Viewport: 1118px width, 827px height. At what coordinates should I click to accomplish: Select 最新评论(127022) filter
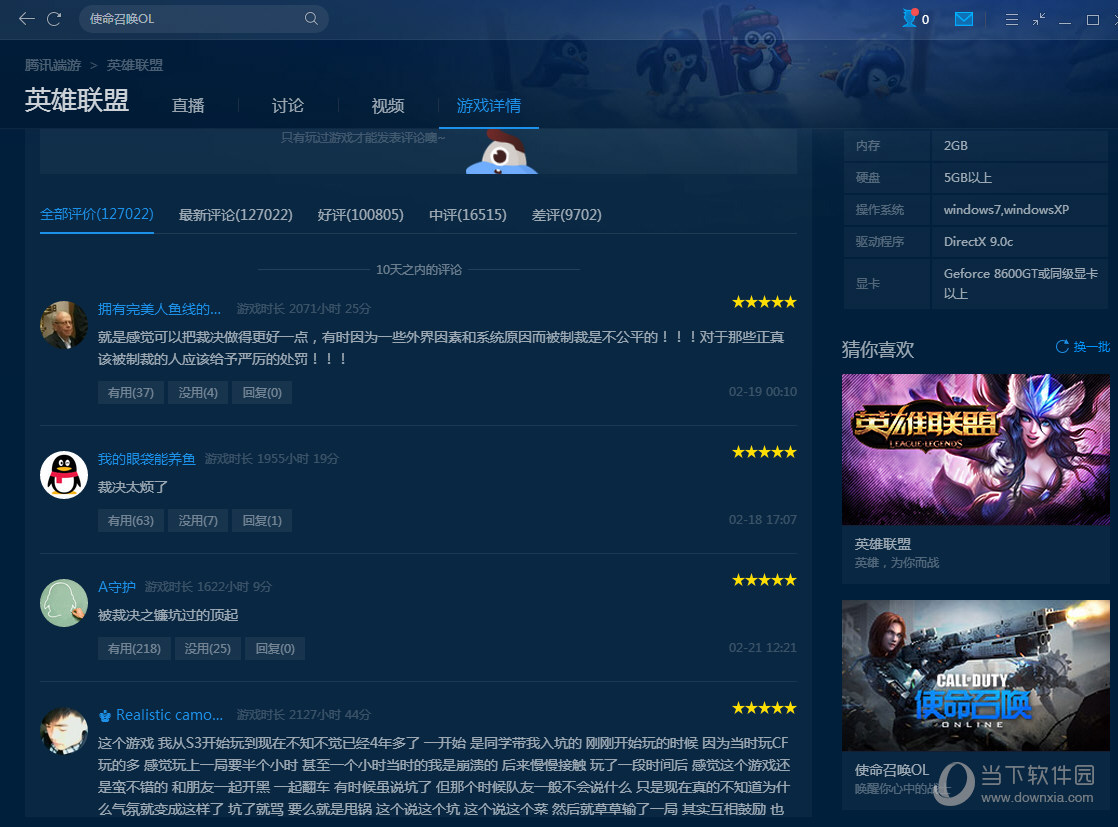click(235, 215)
